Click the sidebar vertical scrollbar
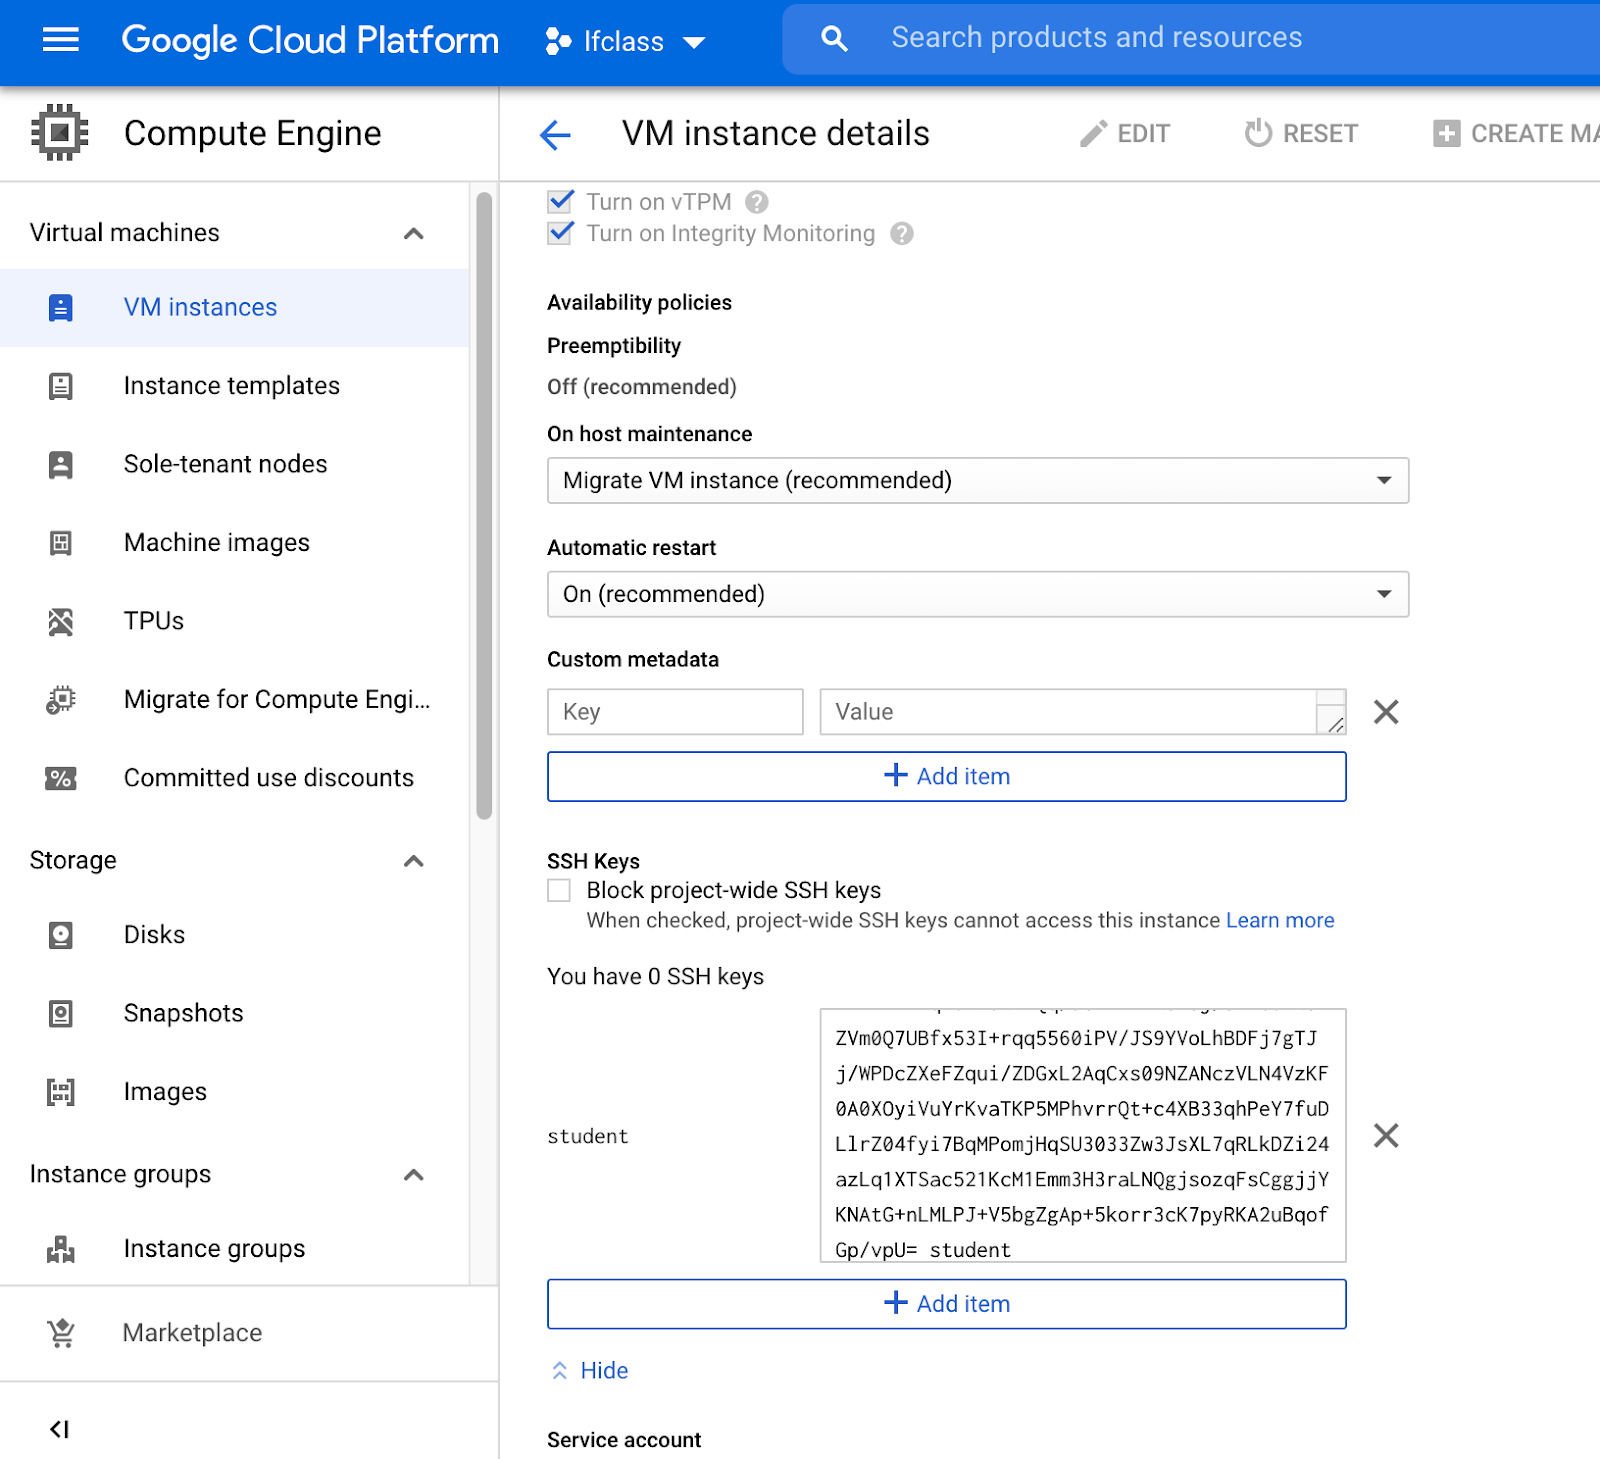 [x=484, y=506]
